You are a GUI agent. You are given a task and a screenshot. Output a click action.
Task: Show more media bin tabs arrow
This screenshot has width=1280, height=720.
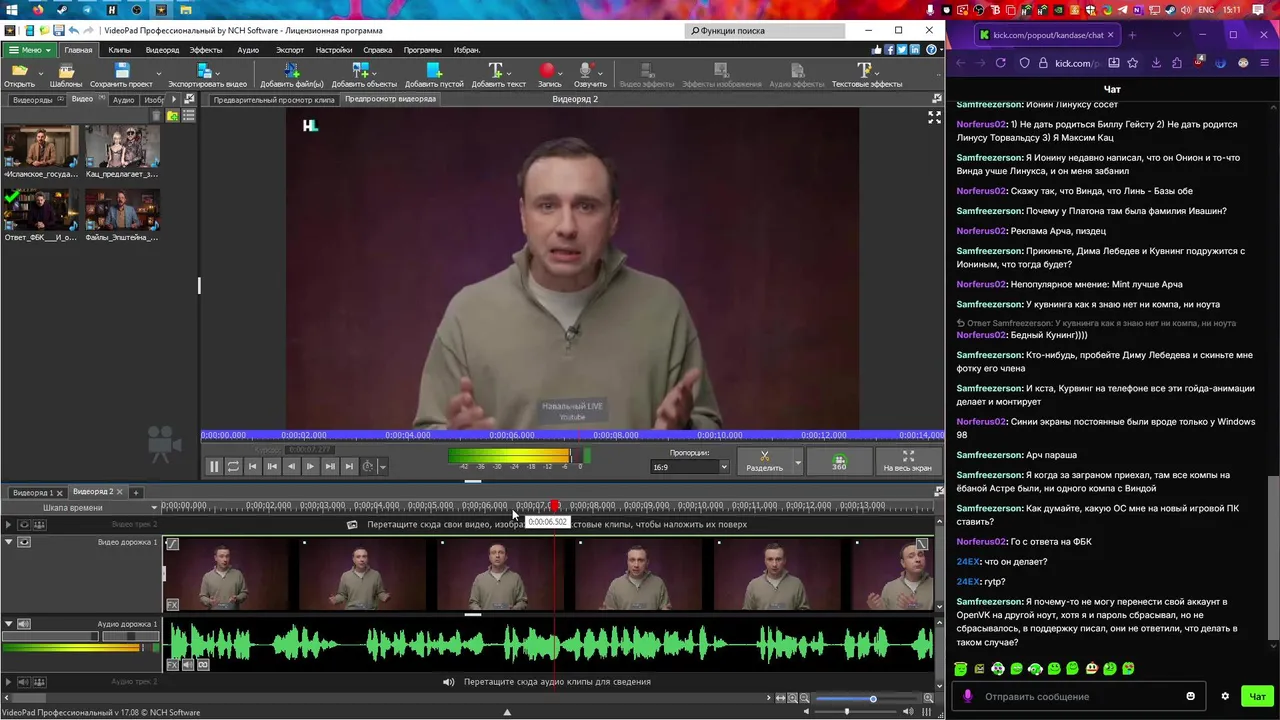[174, 100]
